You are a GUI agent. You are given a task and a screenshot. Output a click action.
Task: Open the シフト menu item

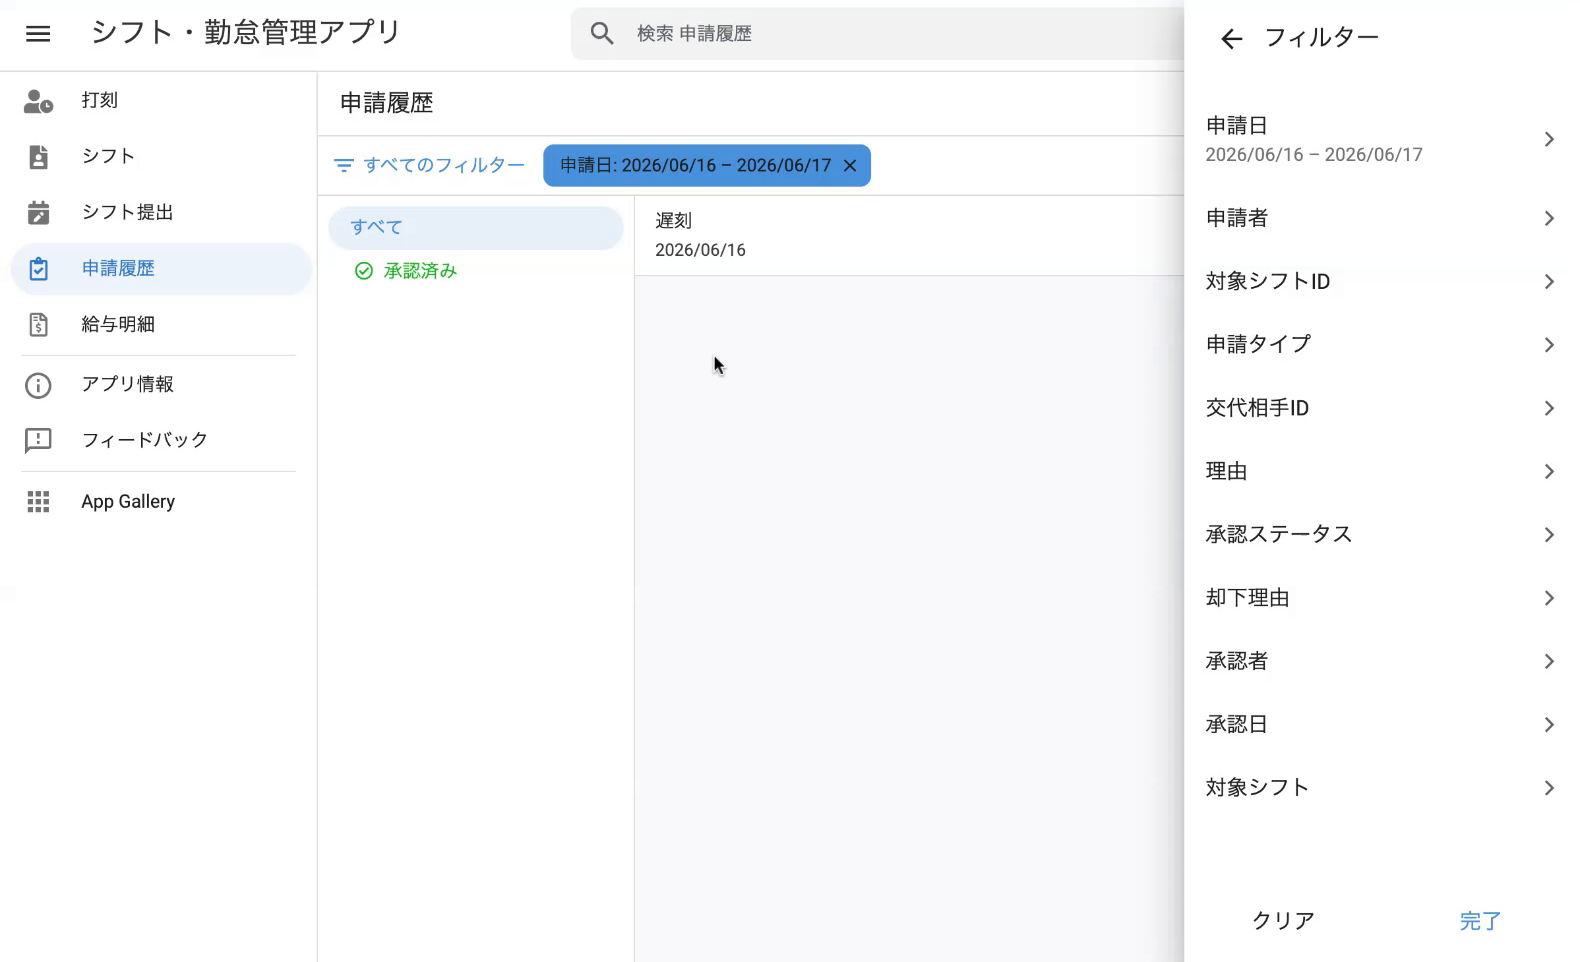coord(160,157)
